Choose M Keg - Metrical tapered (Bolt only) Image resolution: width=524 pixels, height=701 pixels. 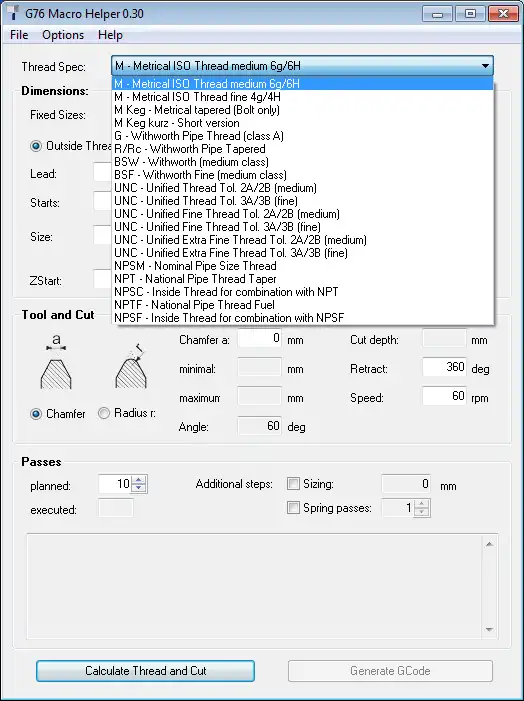point(303,110)
